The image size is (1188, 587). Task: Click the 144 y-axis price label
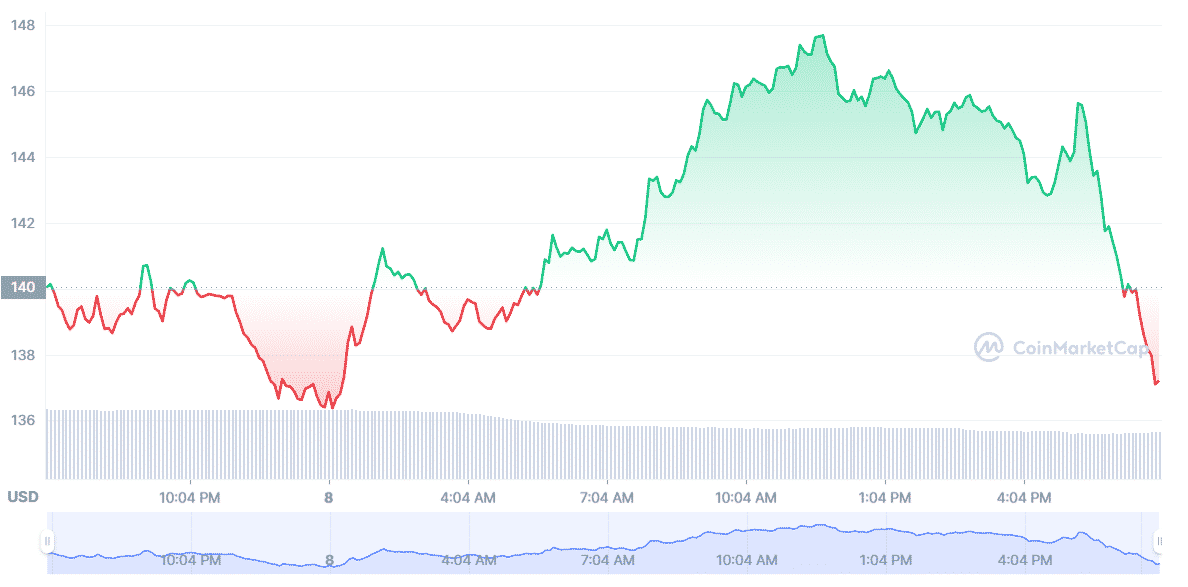point(24,157)
